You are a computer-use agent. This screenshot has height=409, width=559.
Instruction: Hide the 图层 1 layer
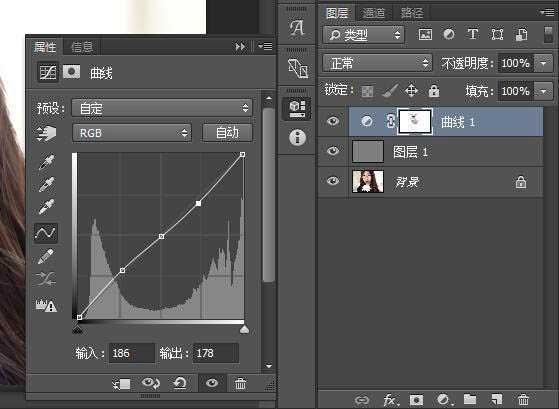pyautogui.click(x=333, y=151)
